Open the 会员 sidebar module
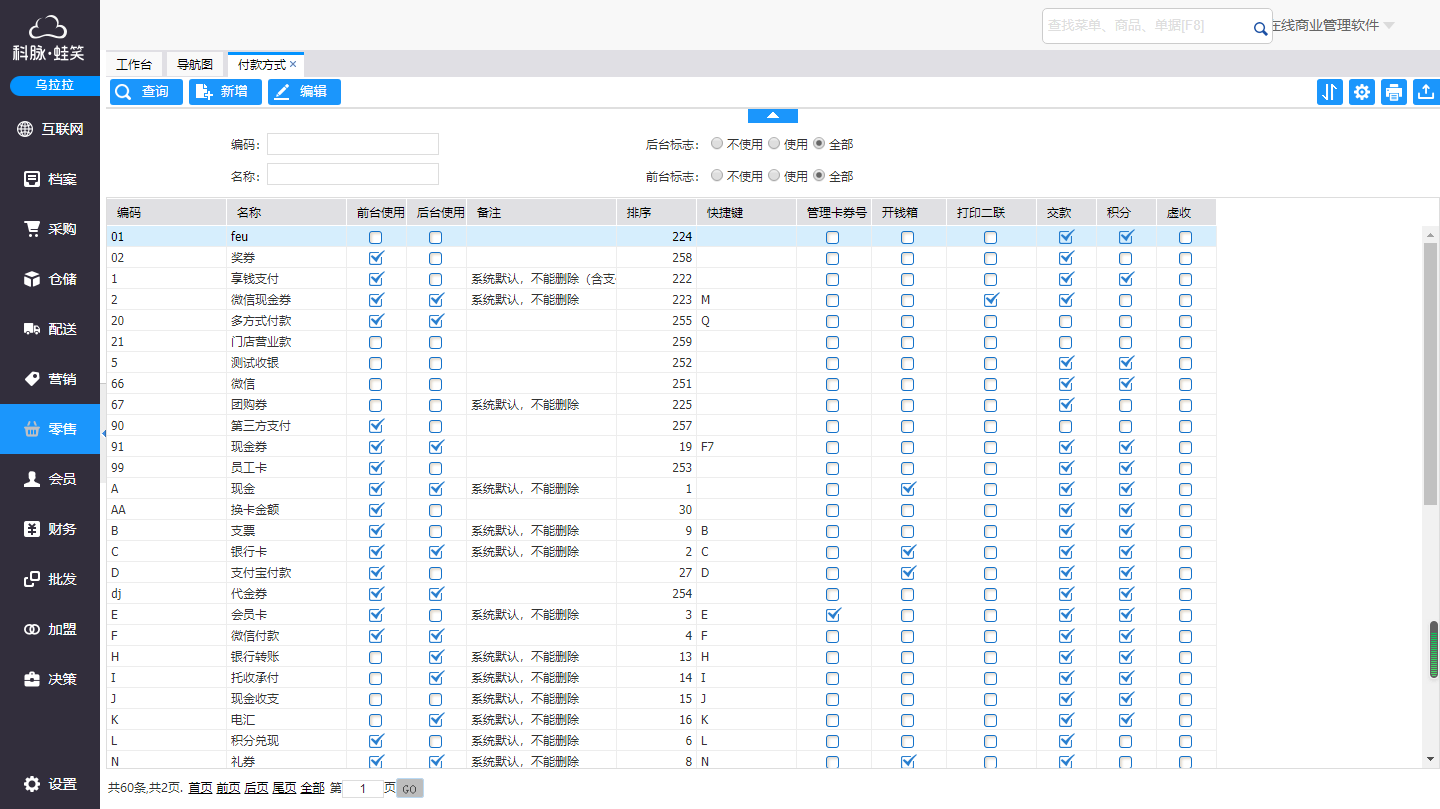Viewport: 1440px width, 809px height. point(50,479)
